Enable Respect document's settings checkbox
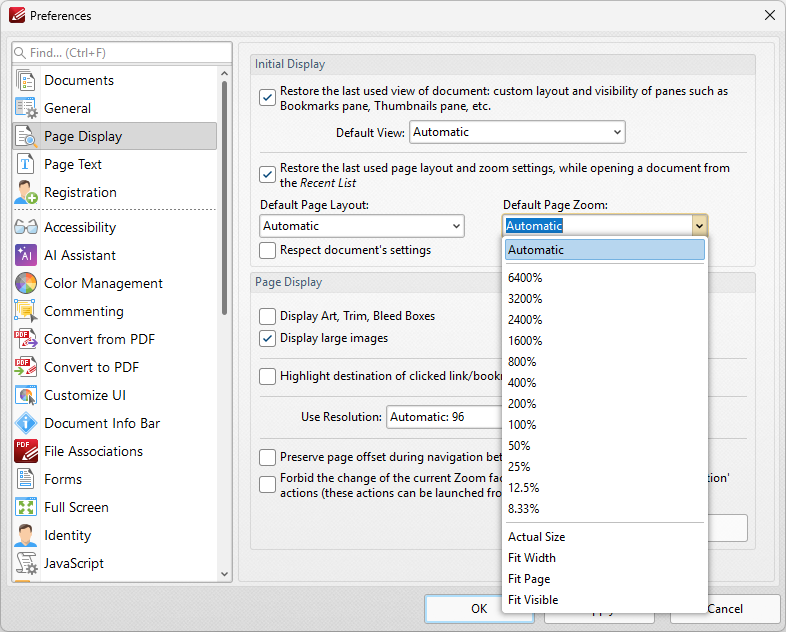The width and height of the screenshot is (786, 632). (x=267, y=250)
